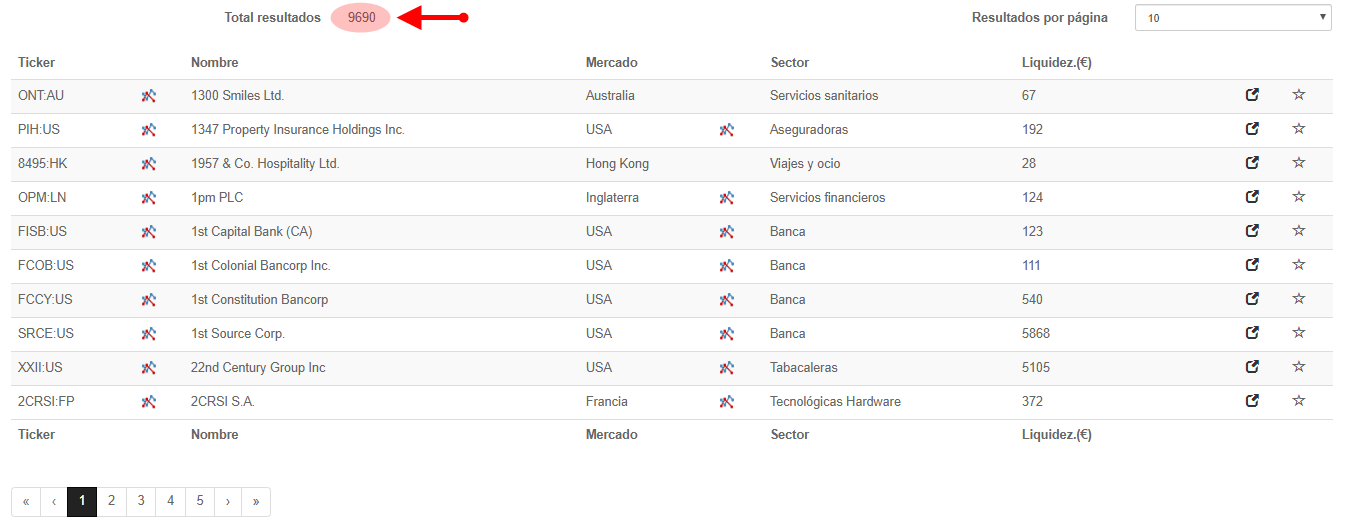
Task: Open external link for 1300 Smiles Ltd.
Action: [1252, 95]
